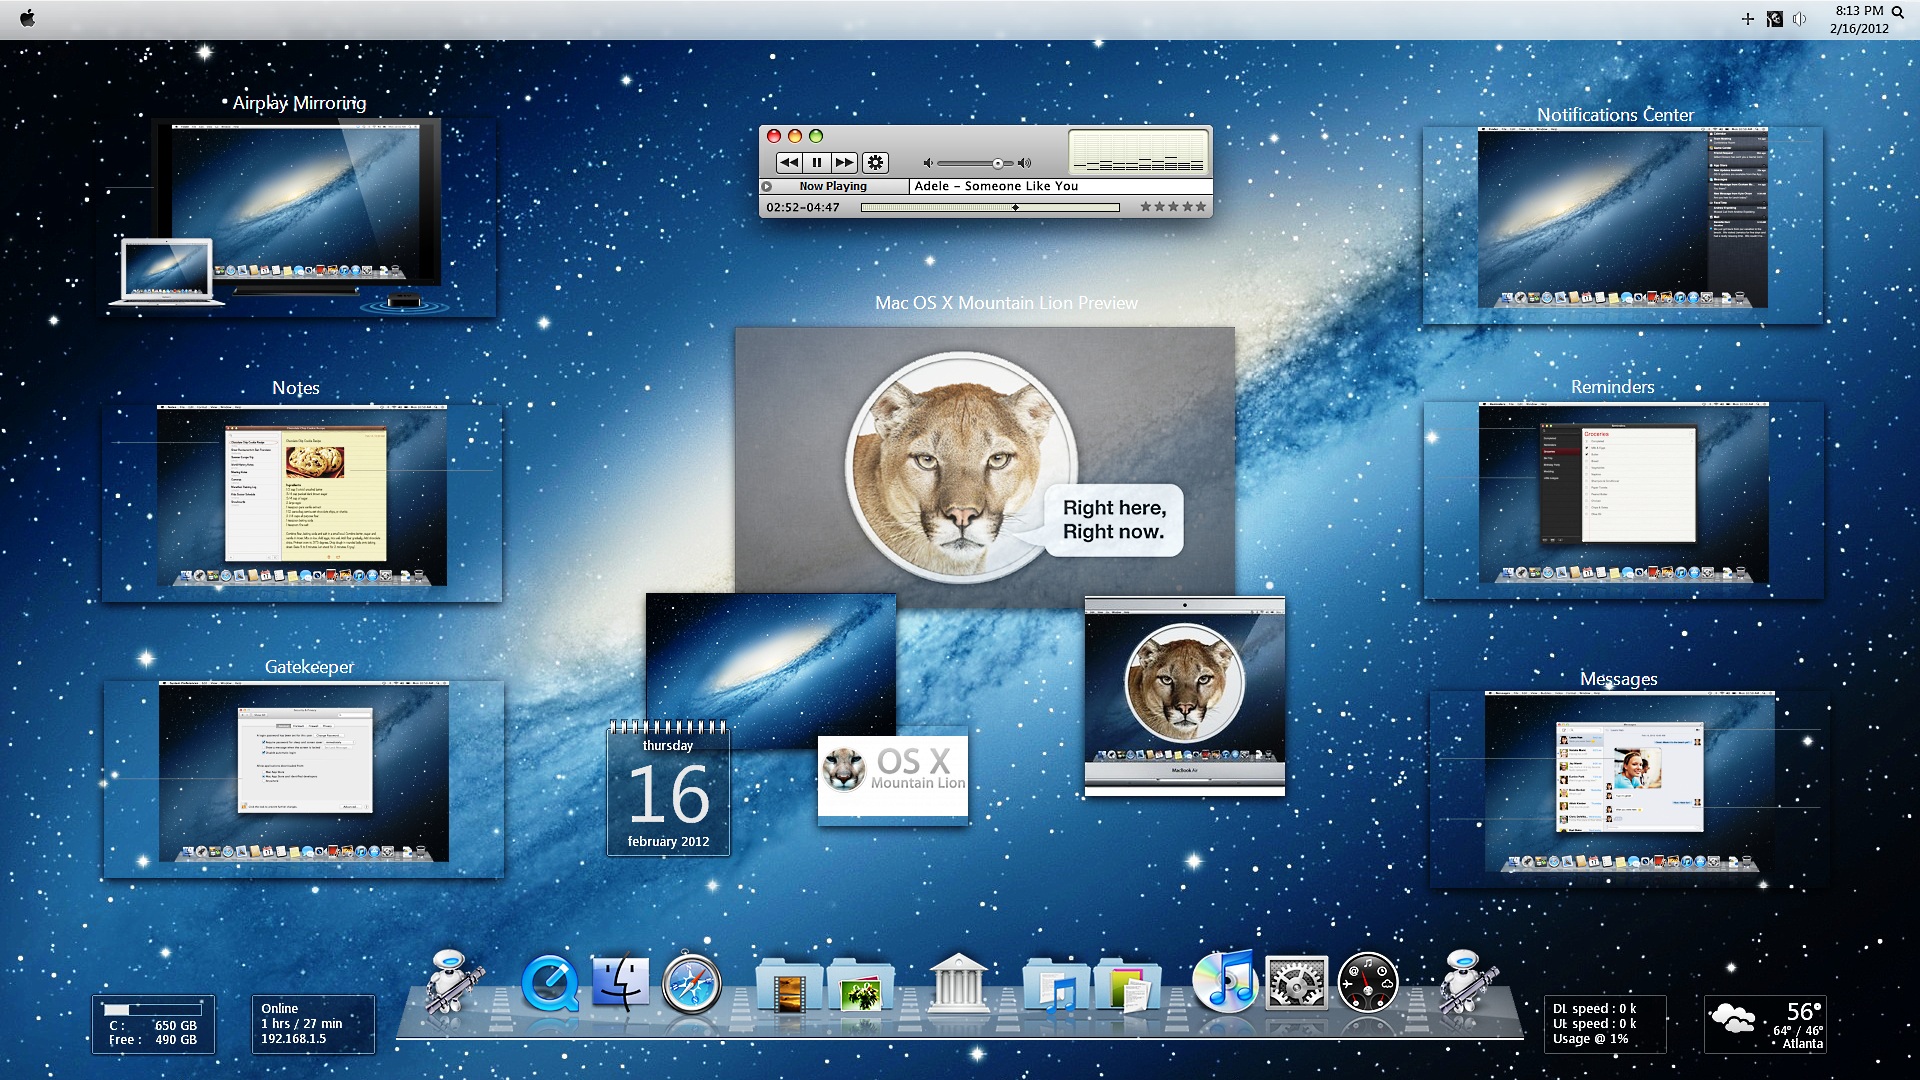Open the skull tray icon in menu bar
This screenshot has width=1920, height=1080.
click(1774, 19)
